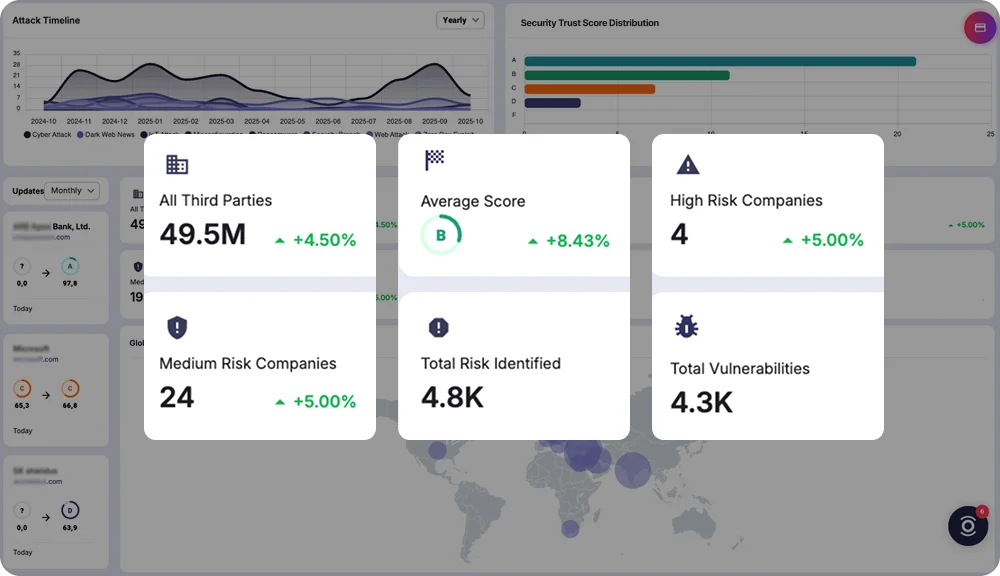1000x576 pixels.
Task: Click the Security Trust Score Distribution title
Action: (589, 23)
